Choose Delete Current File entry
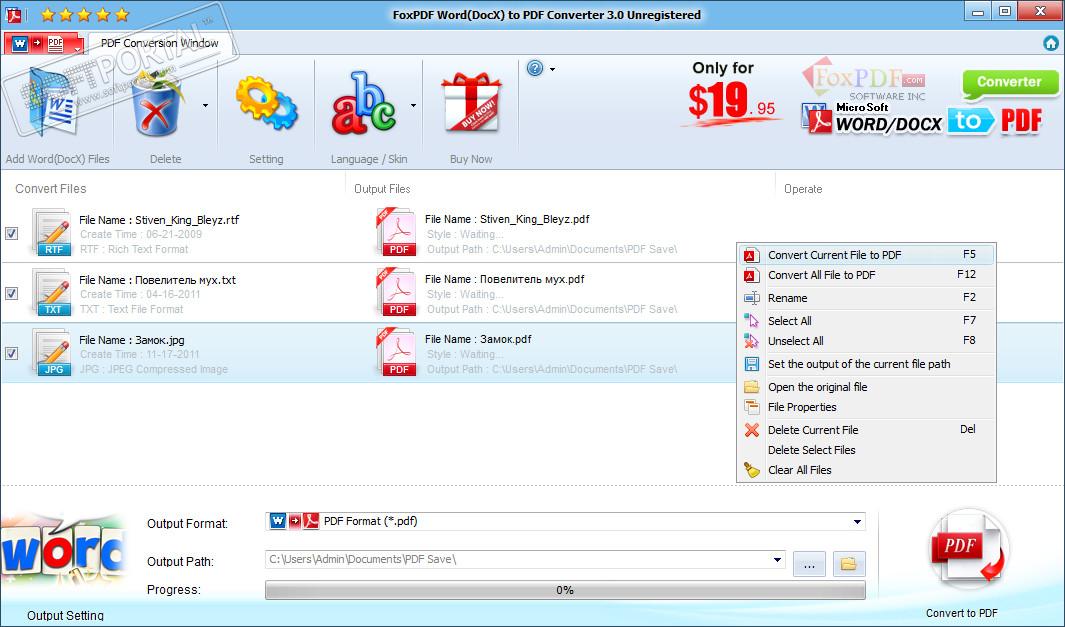The height and width of the screenshot is (627, 1065). pyautogui.click(x=866, y=430)
